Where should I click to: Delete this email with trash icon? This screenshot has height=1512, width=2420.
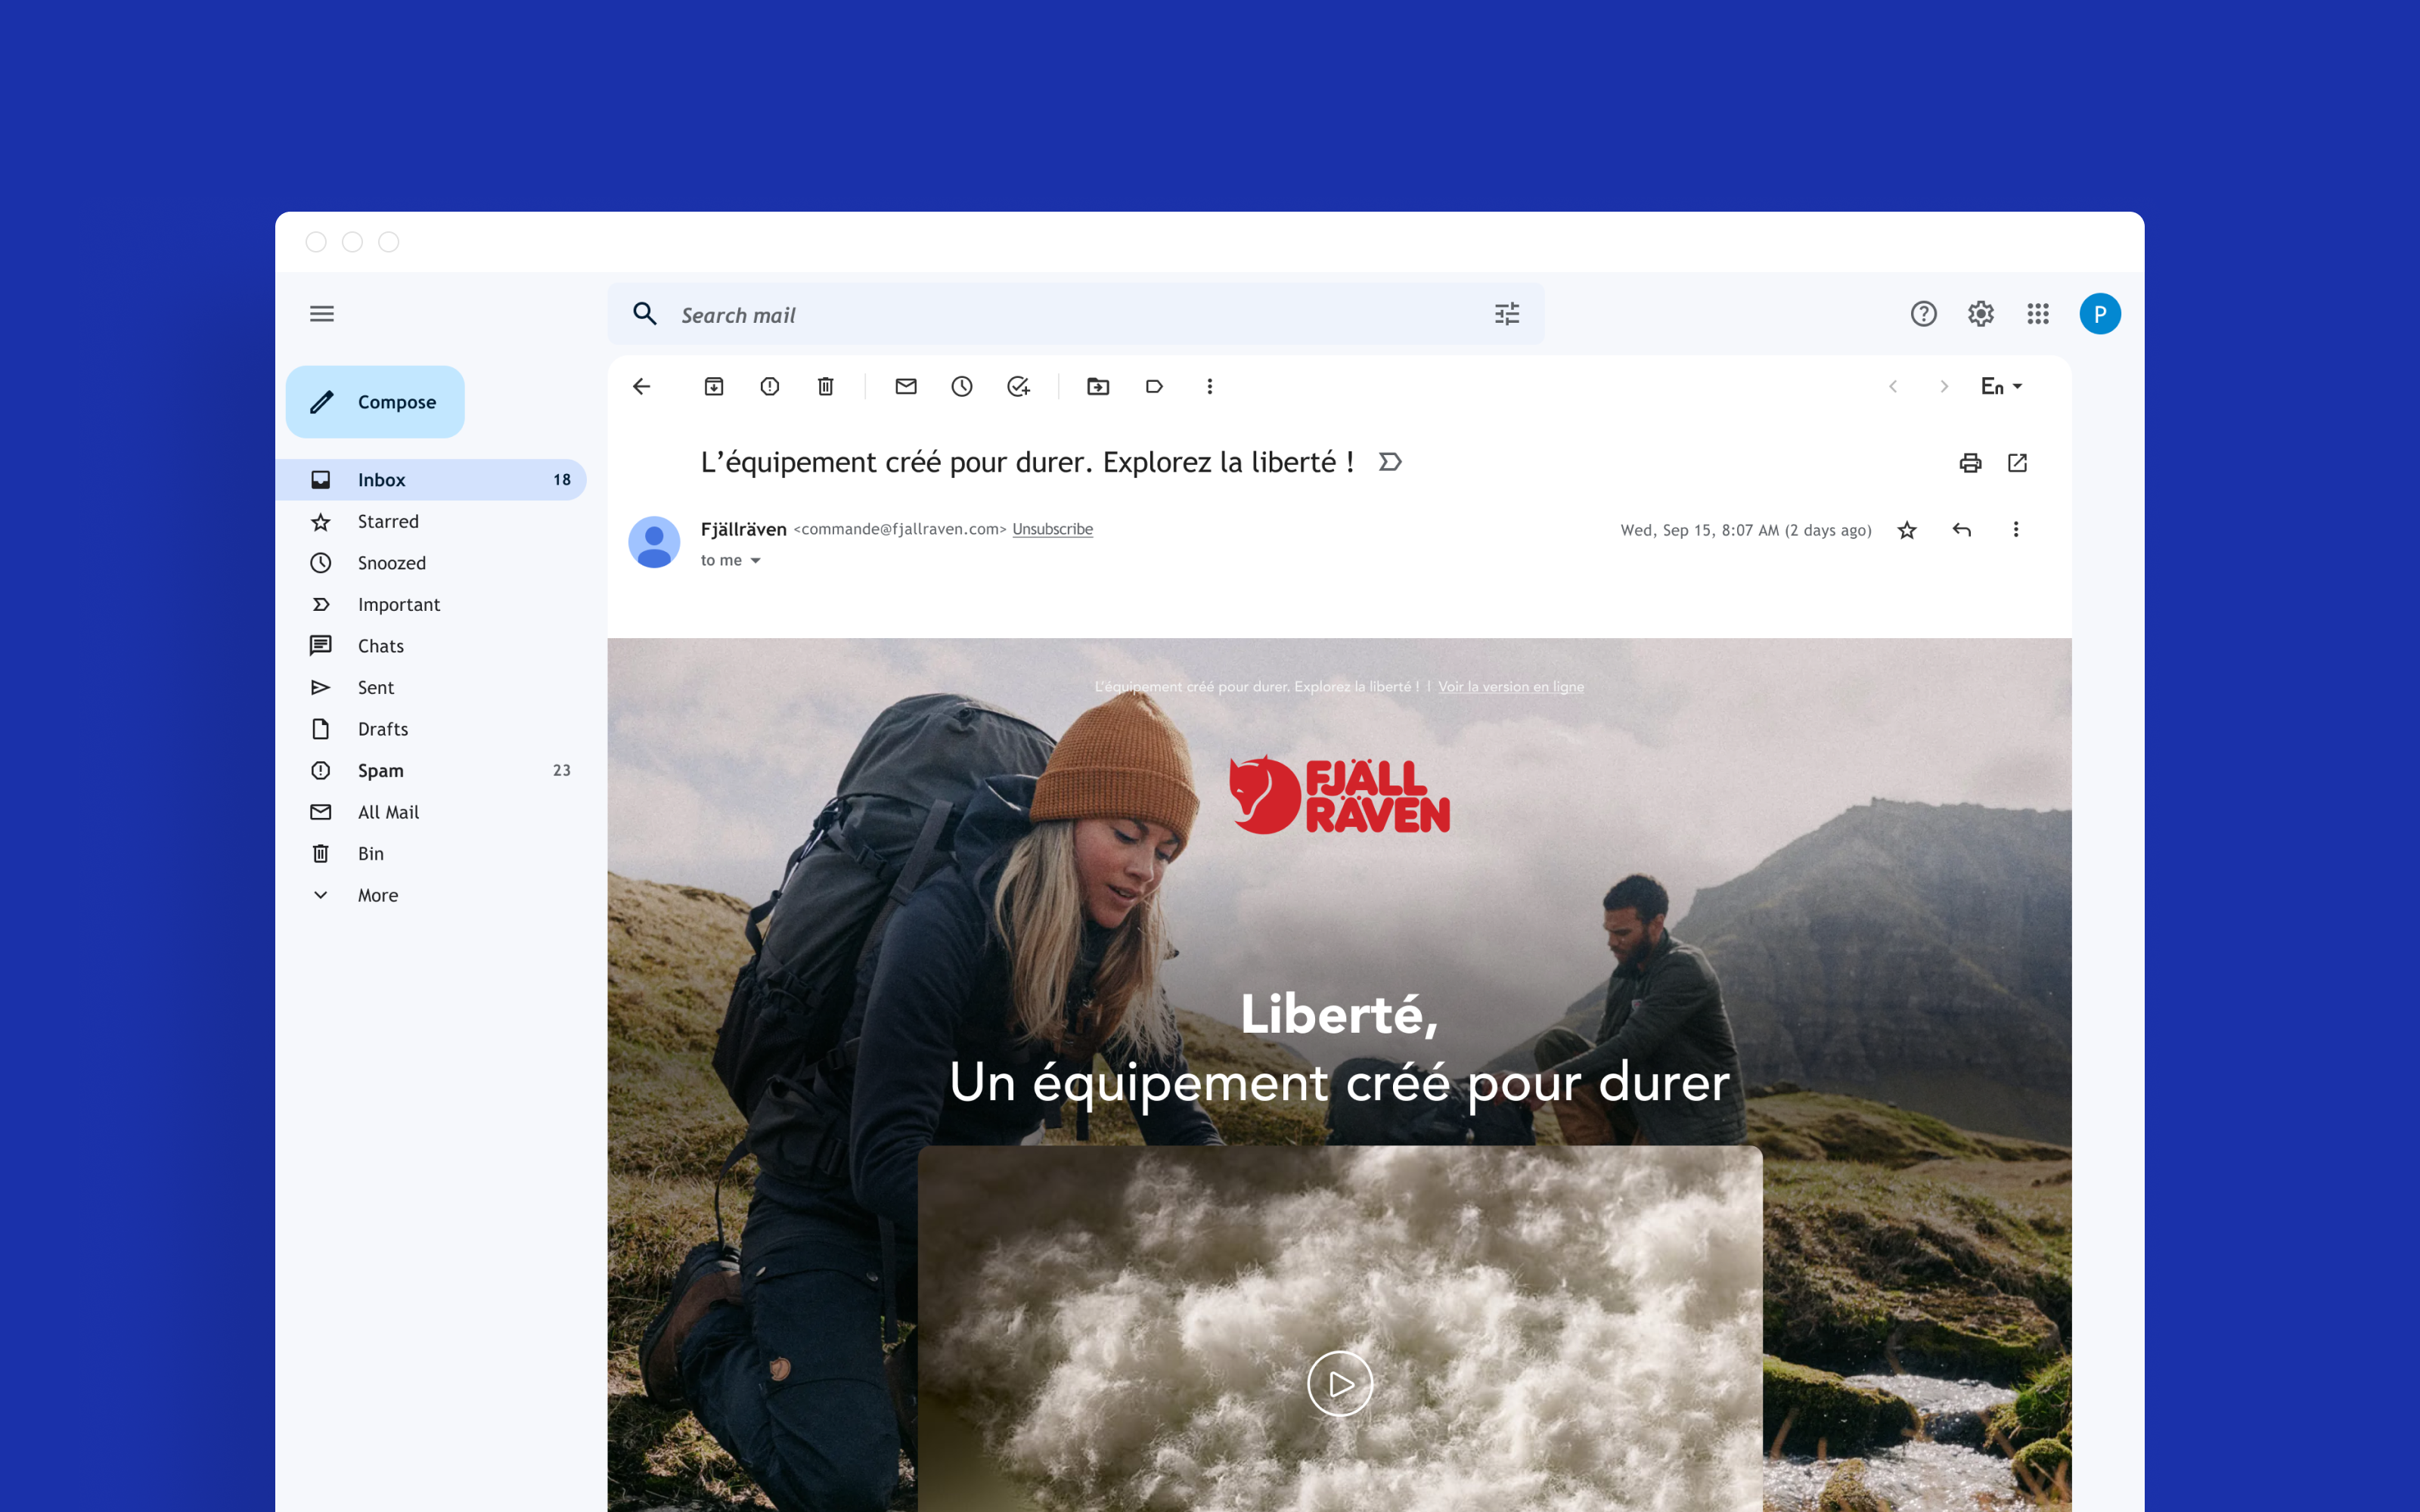point(825,386)
